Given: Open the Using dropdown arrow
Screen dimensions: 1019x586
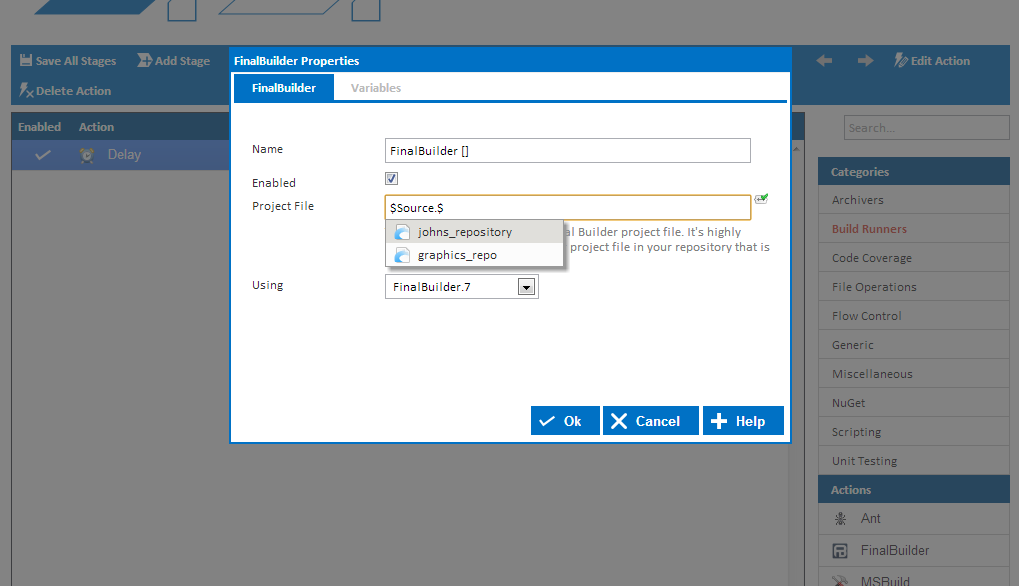Looking at the screenshot, I should 526,287.
